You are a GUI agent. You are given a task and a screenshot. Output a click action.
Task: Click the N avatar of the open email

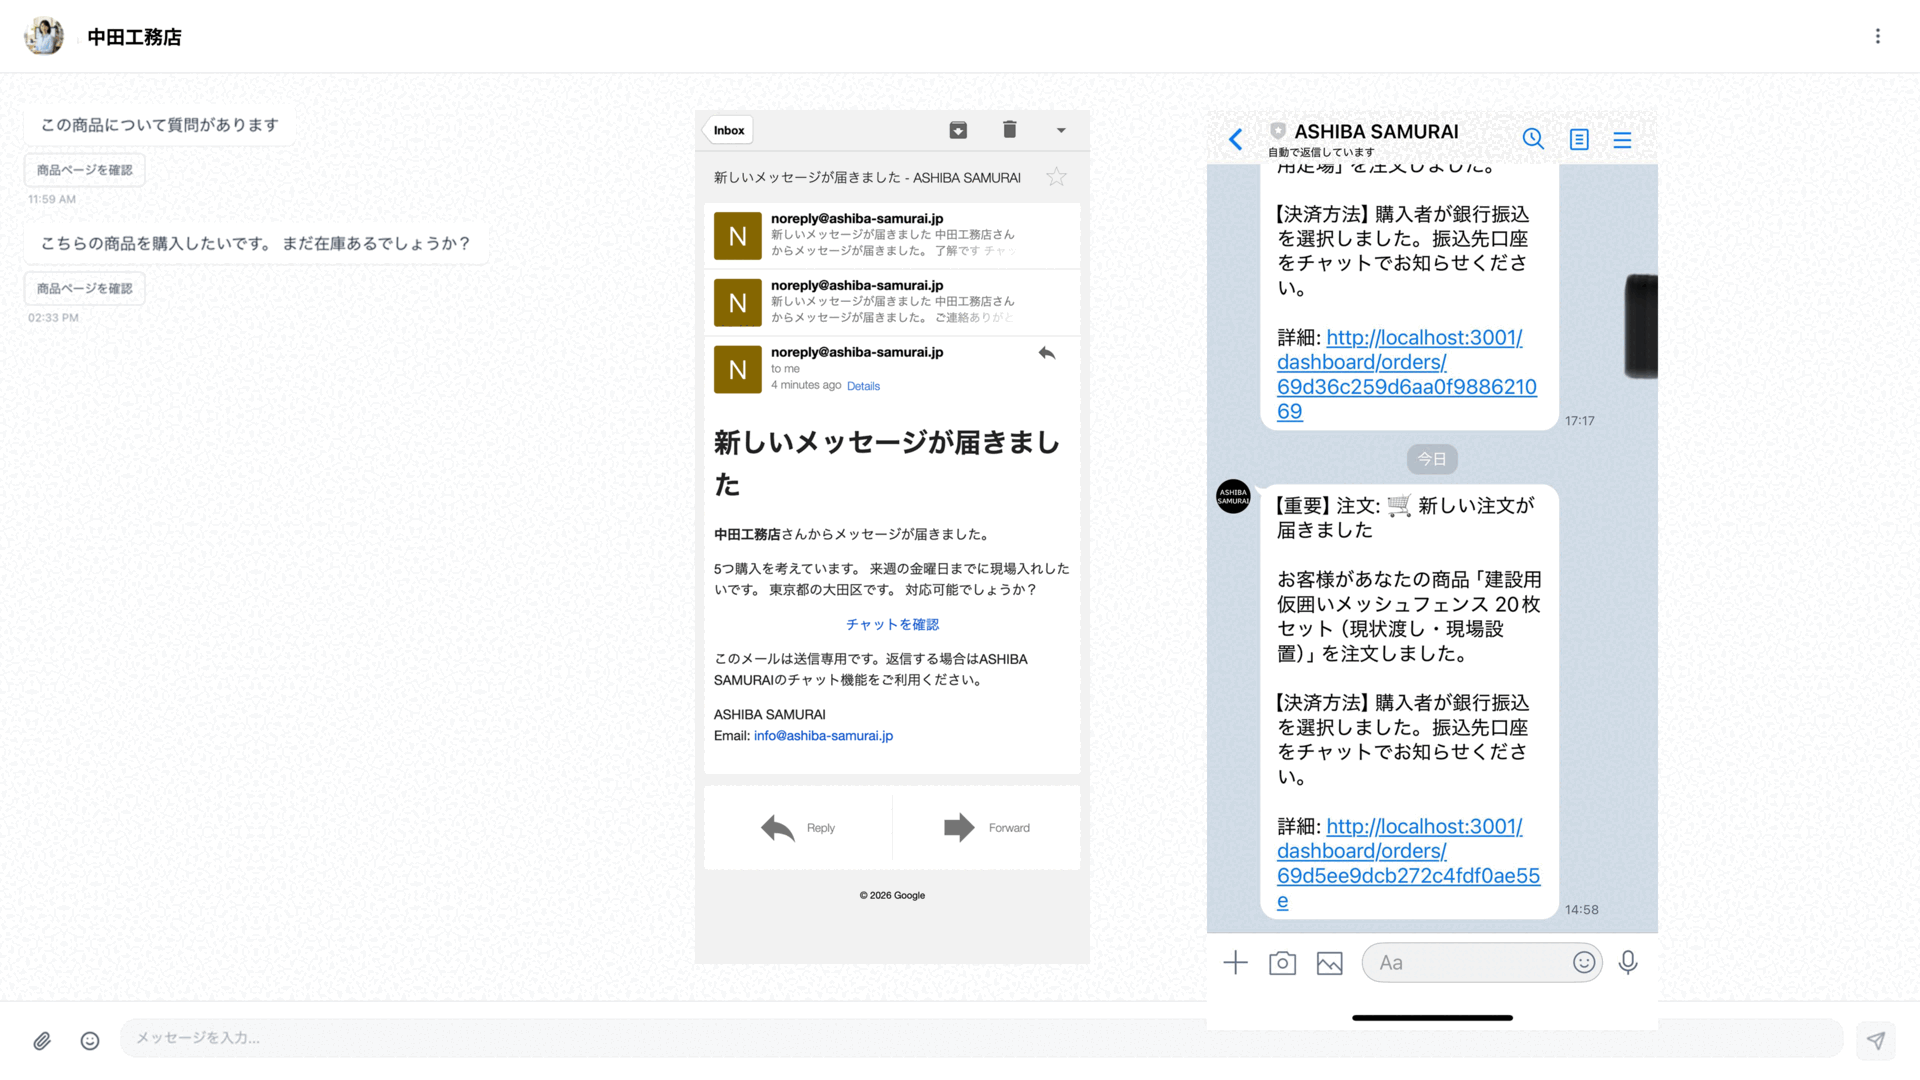point(737,370)
